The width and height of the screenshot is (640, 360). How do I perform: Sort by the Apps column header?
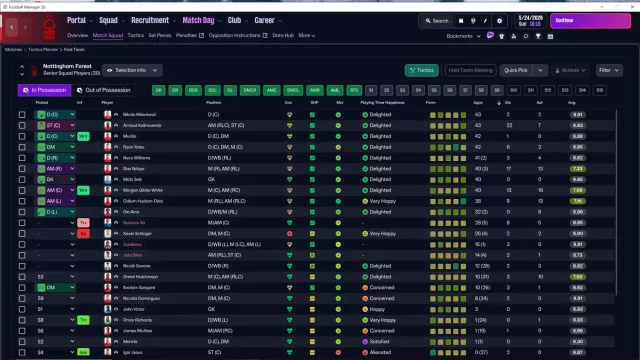pyautogui.click(x=478, y=103)
